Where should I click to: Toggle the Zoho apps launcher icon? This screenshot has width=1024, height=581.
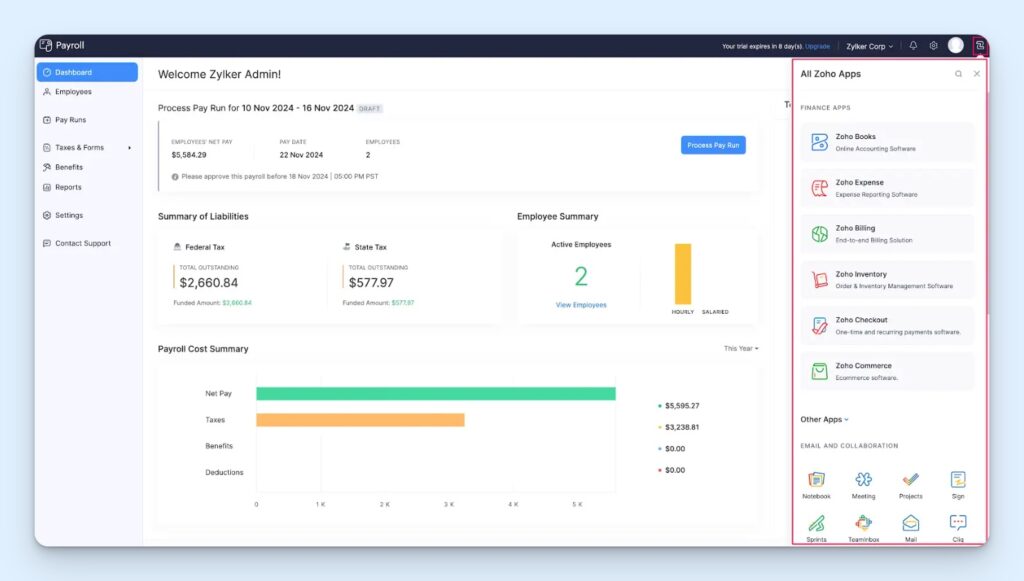coord(980,46)
